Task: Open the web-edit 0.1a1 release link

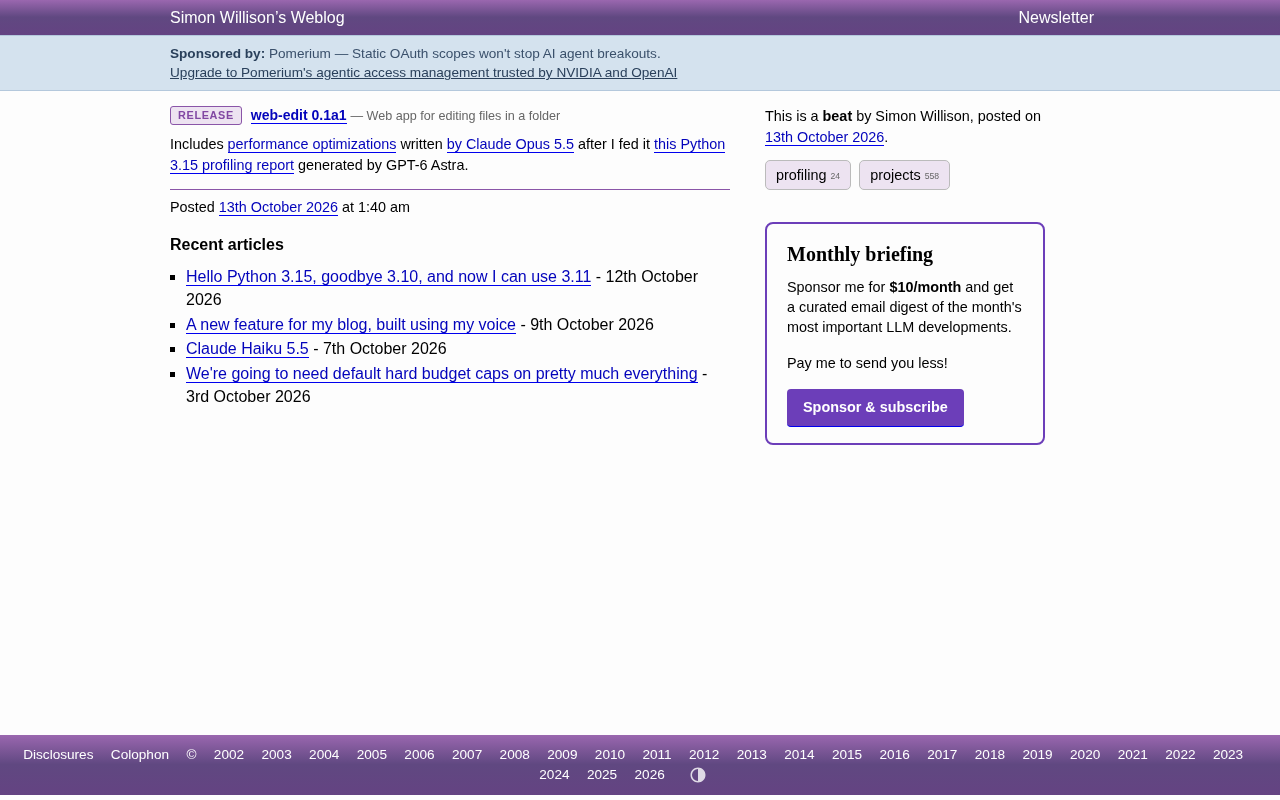Action: point(299,115)
